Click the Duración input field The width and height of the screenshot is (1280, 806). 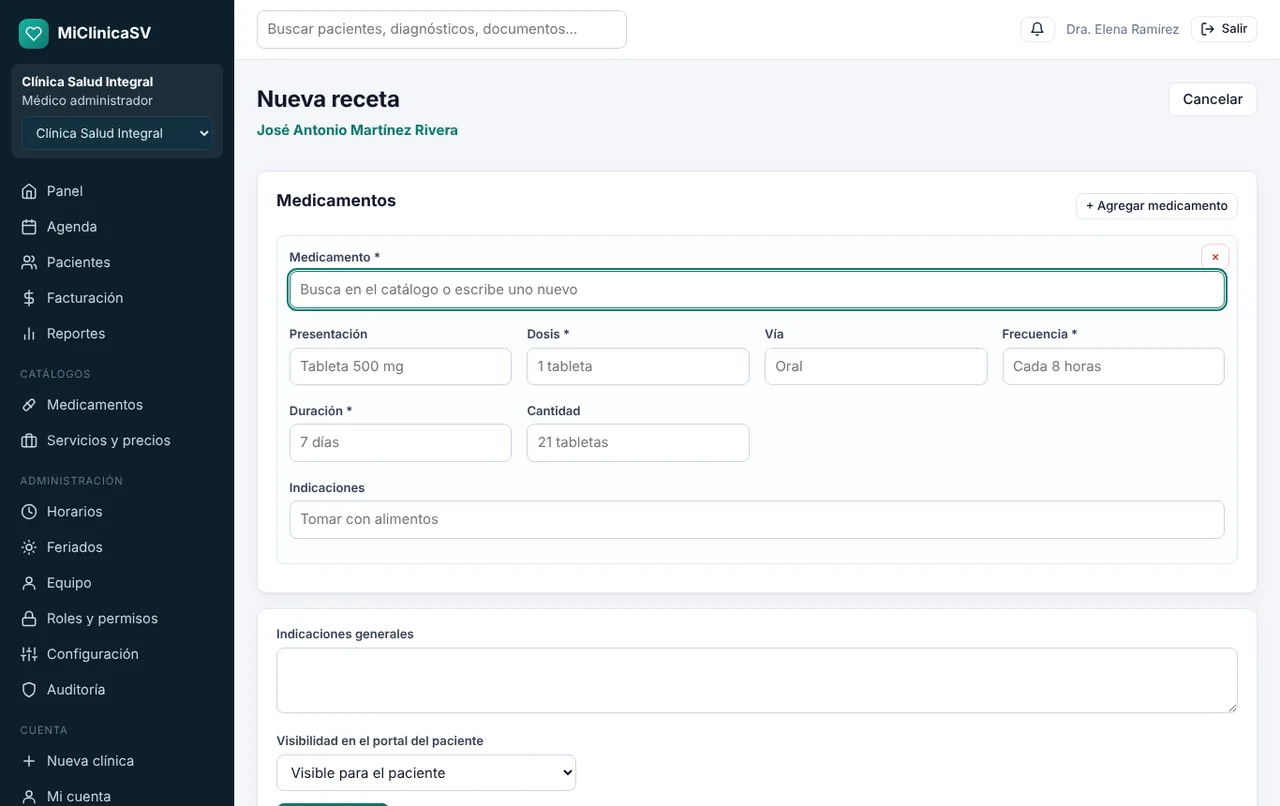[x=400, y=443]
